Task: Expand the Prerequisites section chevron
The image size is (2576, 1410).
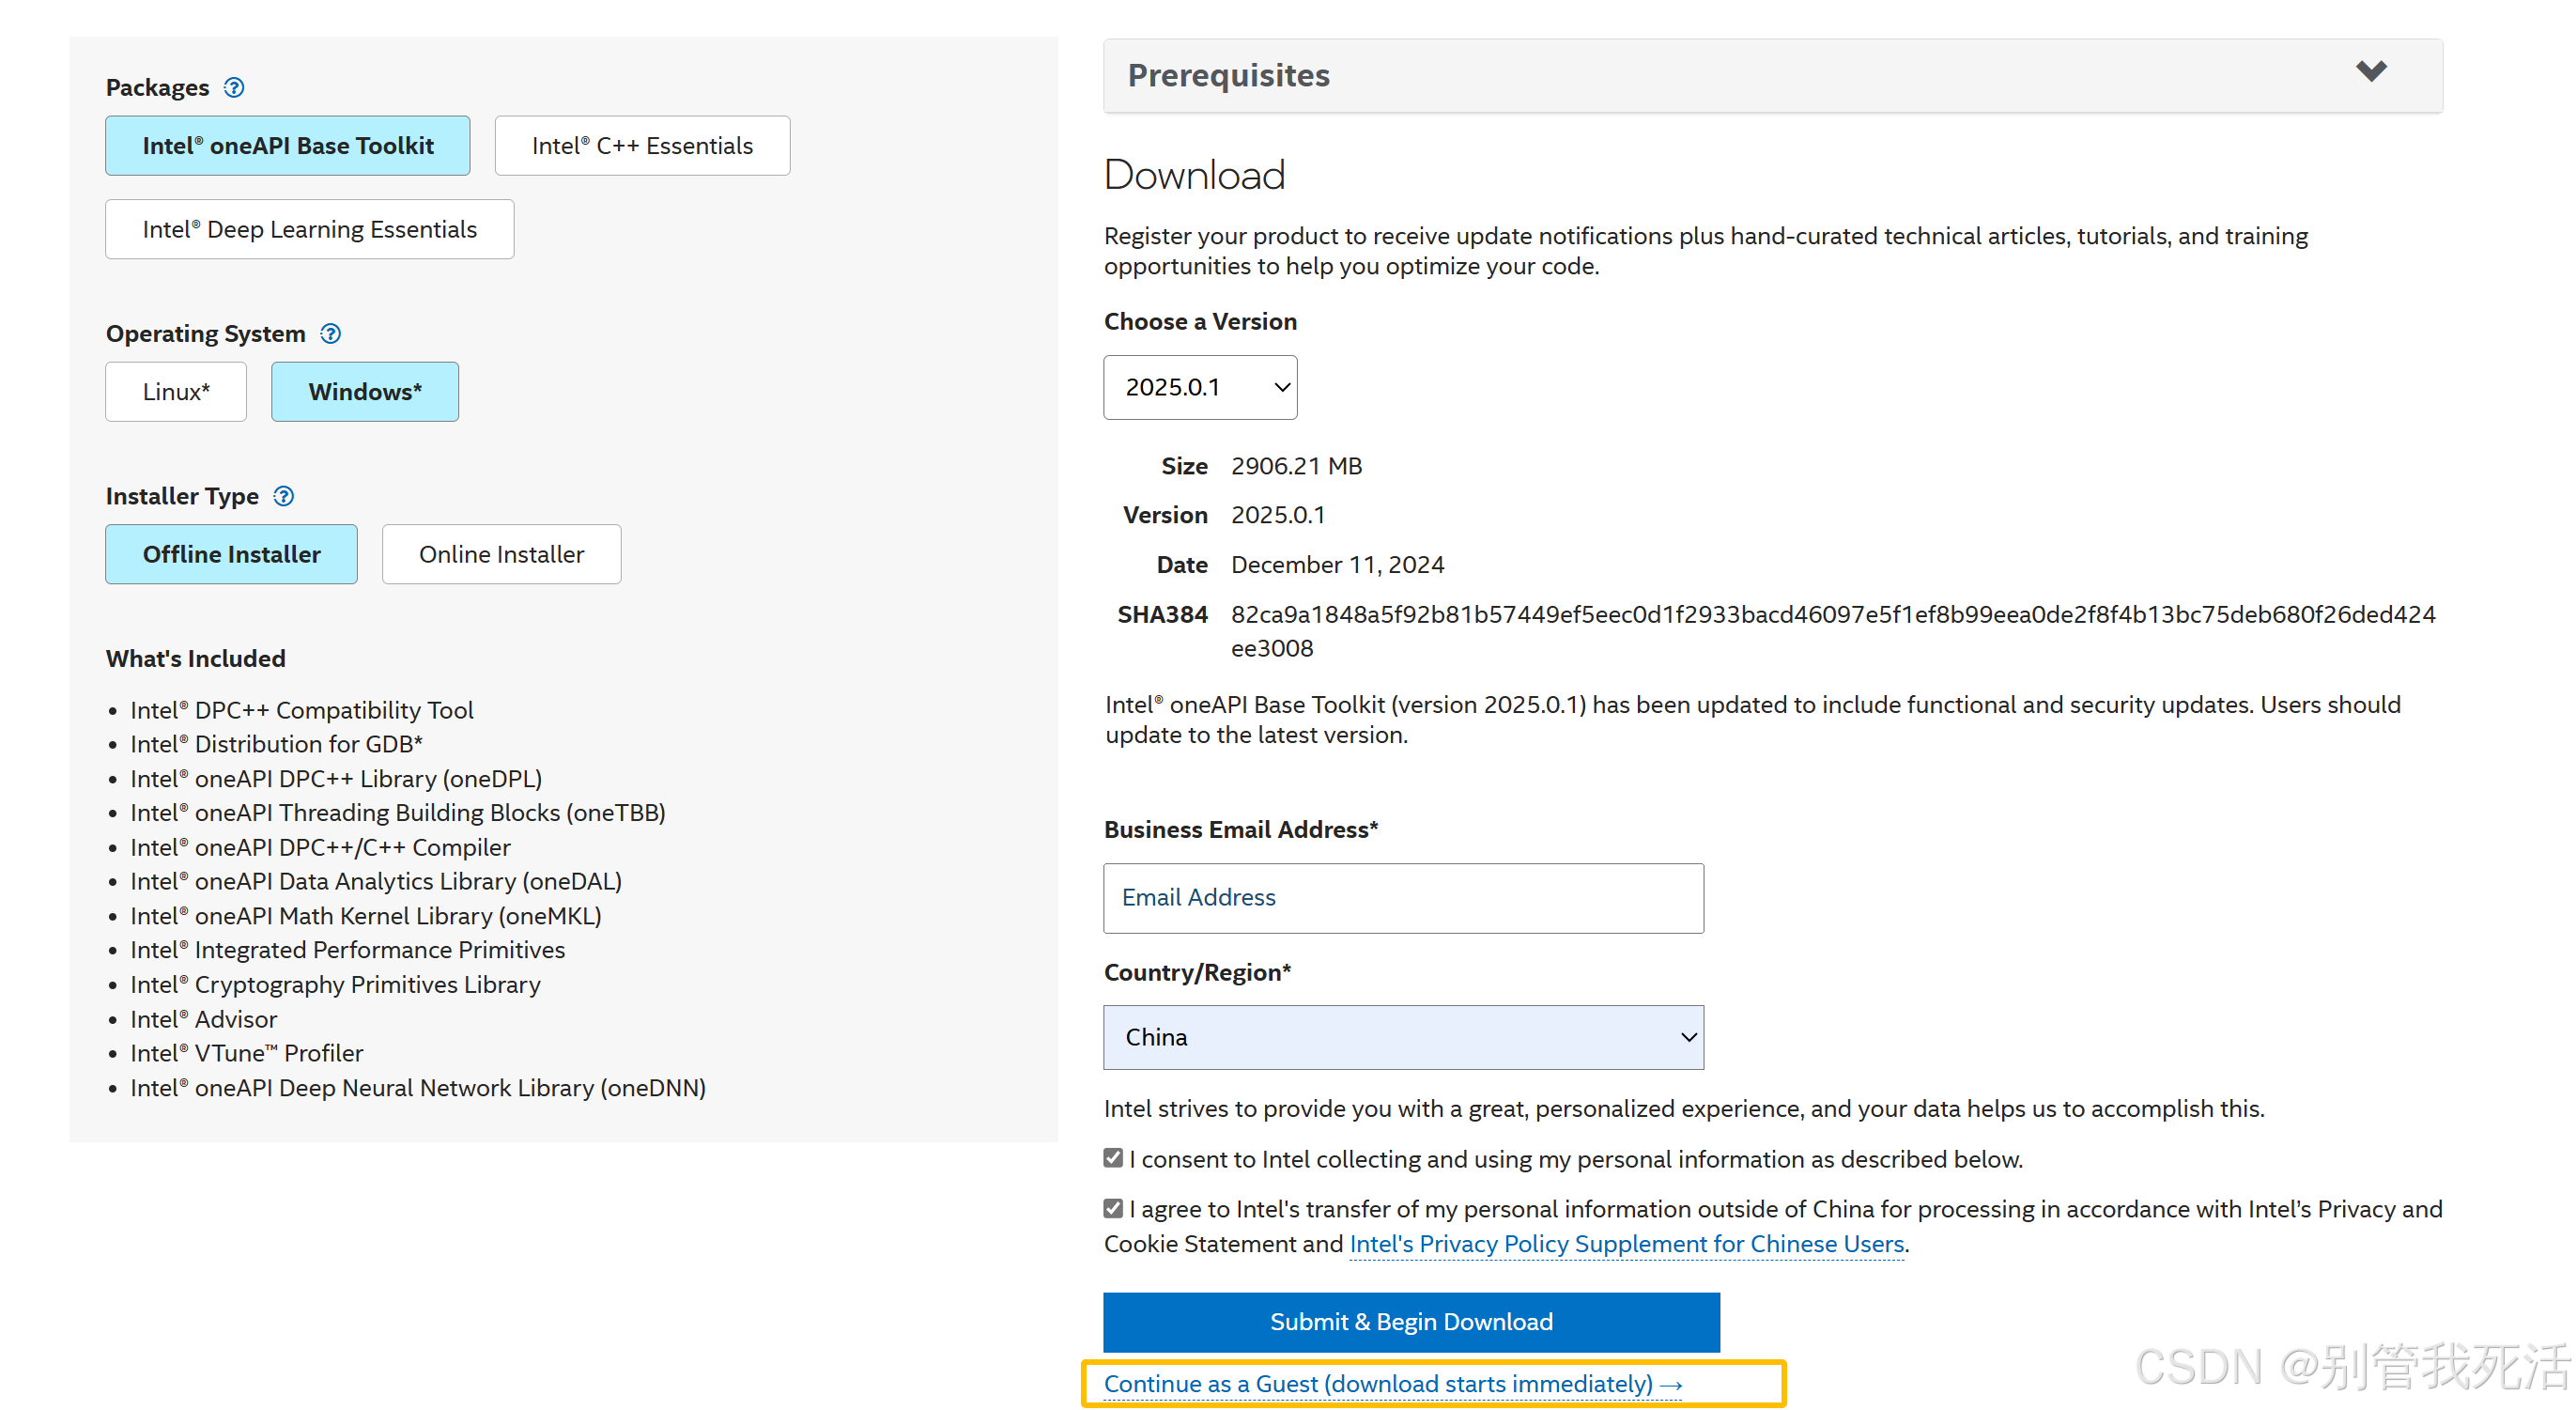Action: 2371,71
